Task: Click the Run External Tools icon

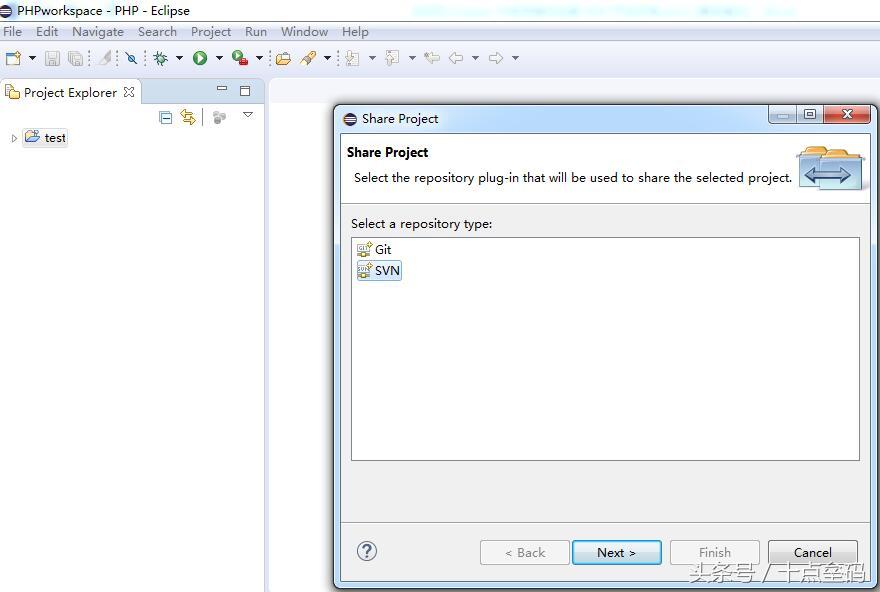Action: click(x=239, y=58)
